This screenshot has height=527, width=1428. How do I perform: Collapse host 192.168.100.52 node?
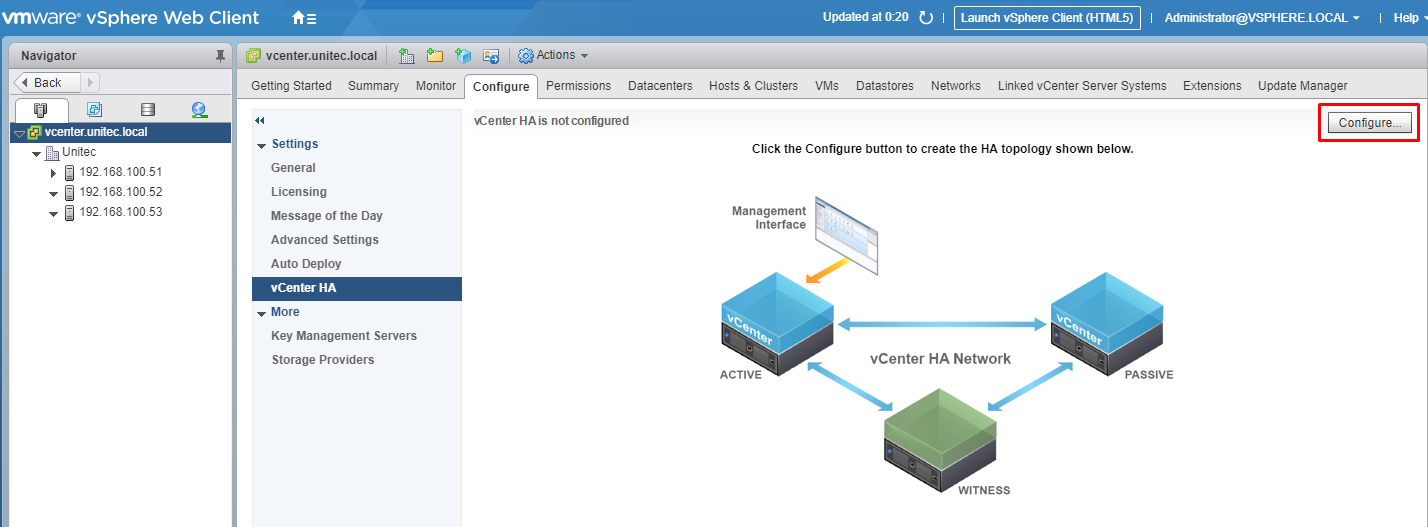pyautogui.click(x=54, y=193)
